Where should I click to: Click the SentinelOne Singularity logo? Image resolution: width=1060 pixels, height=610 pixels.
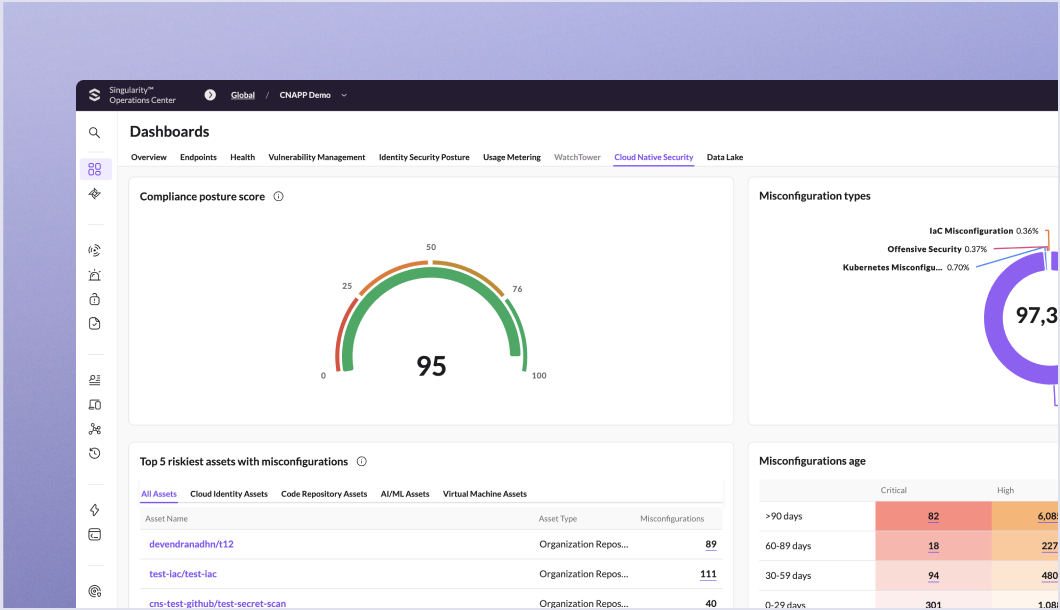[95, 95]
